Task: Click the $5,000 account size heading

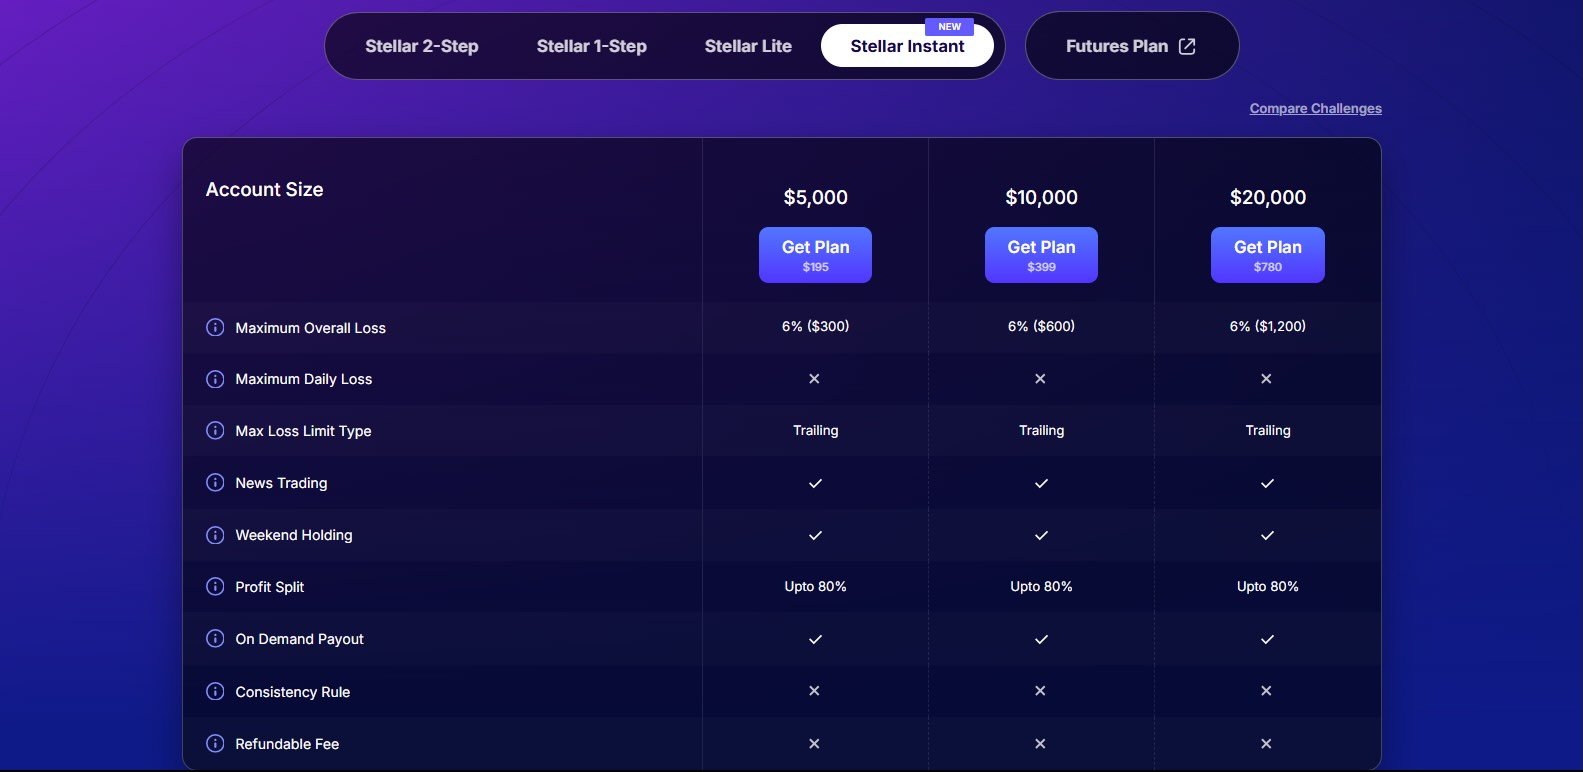Action: pos(815,197)
